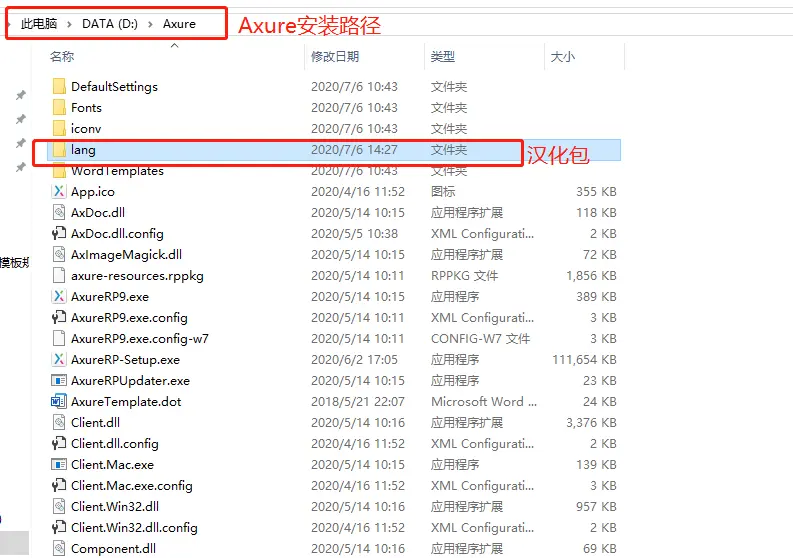Click the RPPKG 文件 type cell
Viewport: 793px width, 558px height.
coord(465,276)
